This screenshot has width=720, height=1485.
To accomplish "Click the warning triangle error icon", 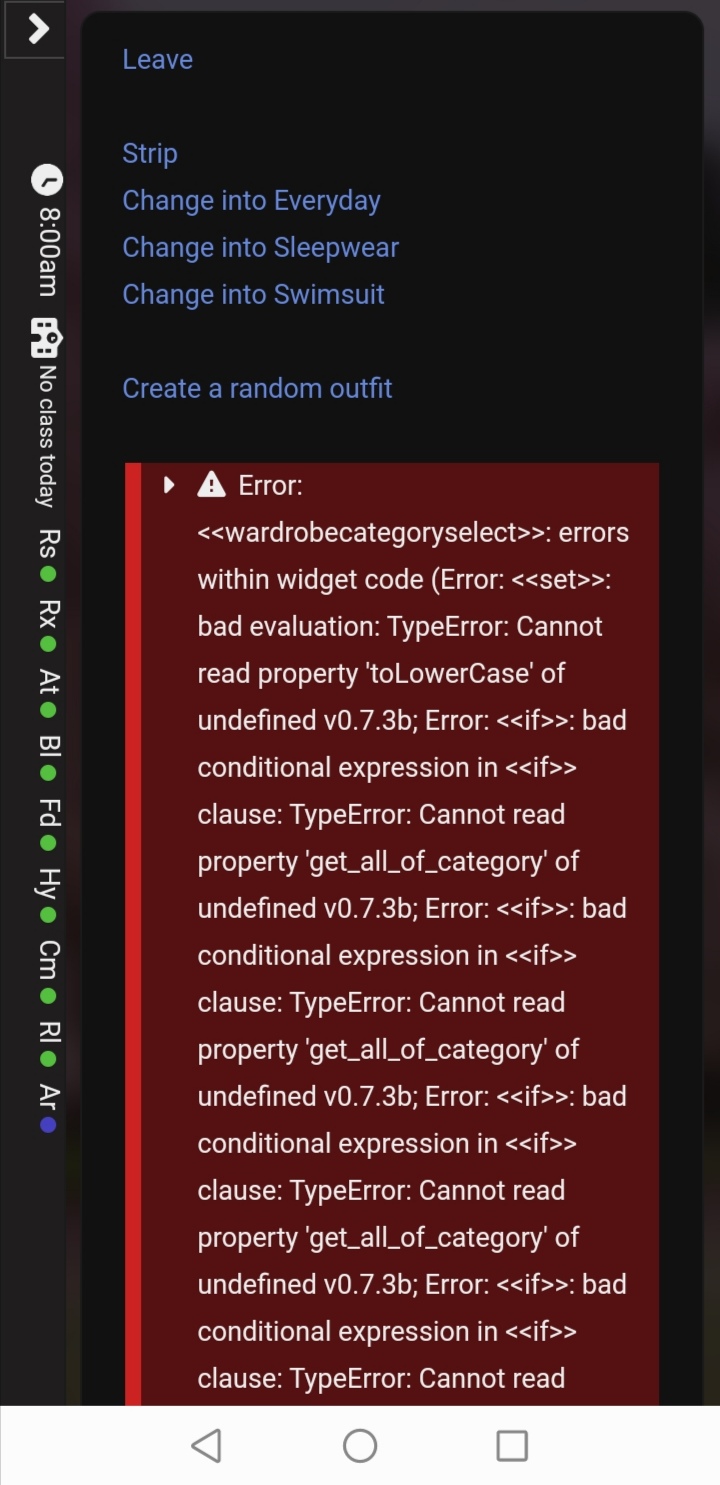I will click(211, 485).
